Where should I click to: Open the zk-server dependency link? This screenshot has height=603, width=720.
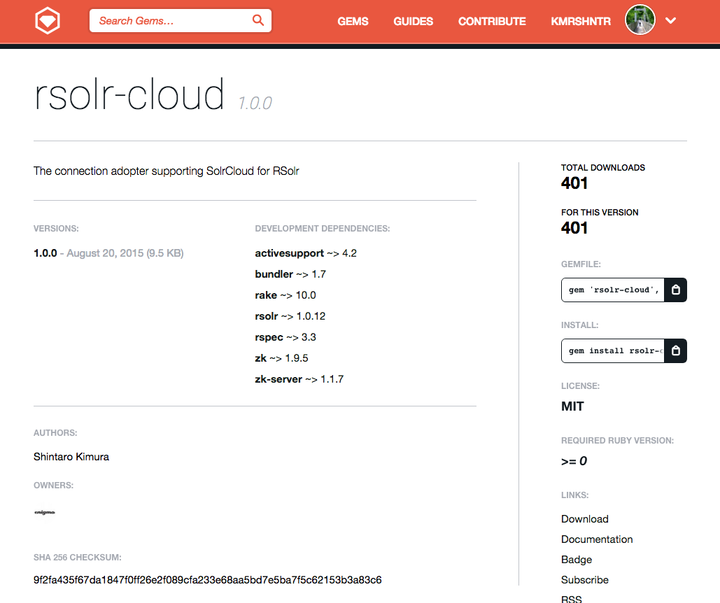pos(278,379)
